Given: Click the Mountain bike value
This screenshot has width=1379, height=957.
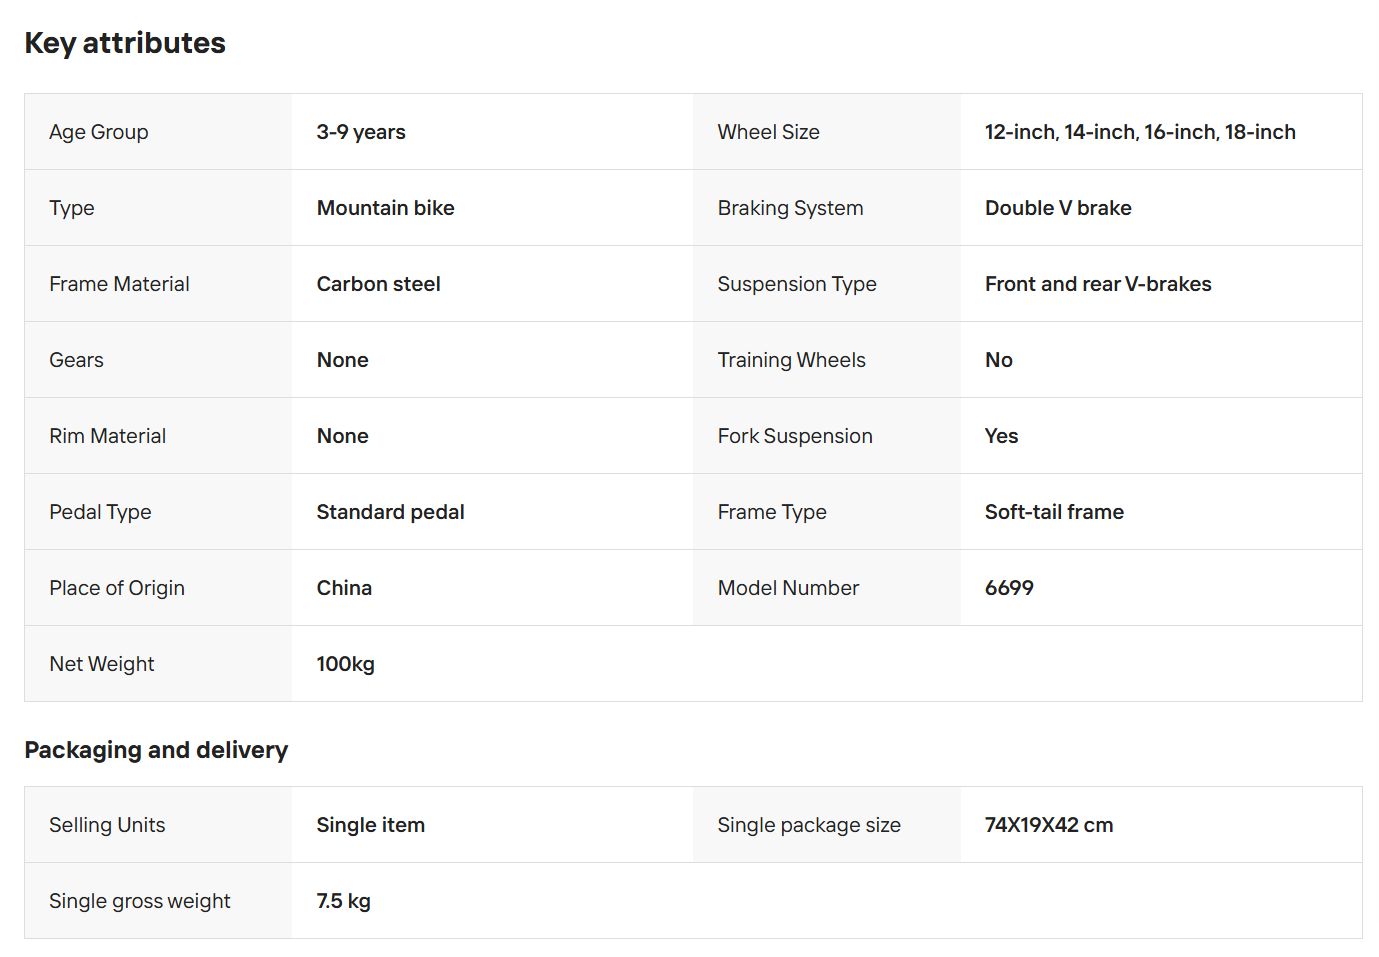Looking at the screenshot, I should (386, 208).
